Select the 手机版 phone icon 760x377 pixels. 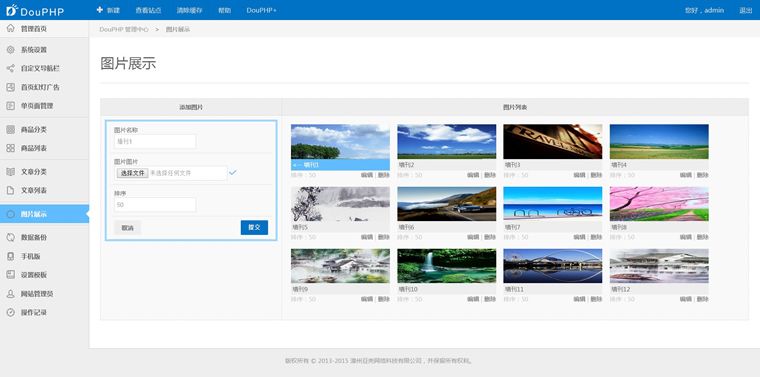coord(10,256)
